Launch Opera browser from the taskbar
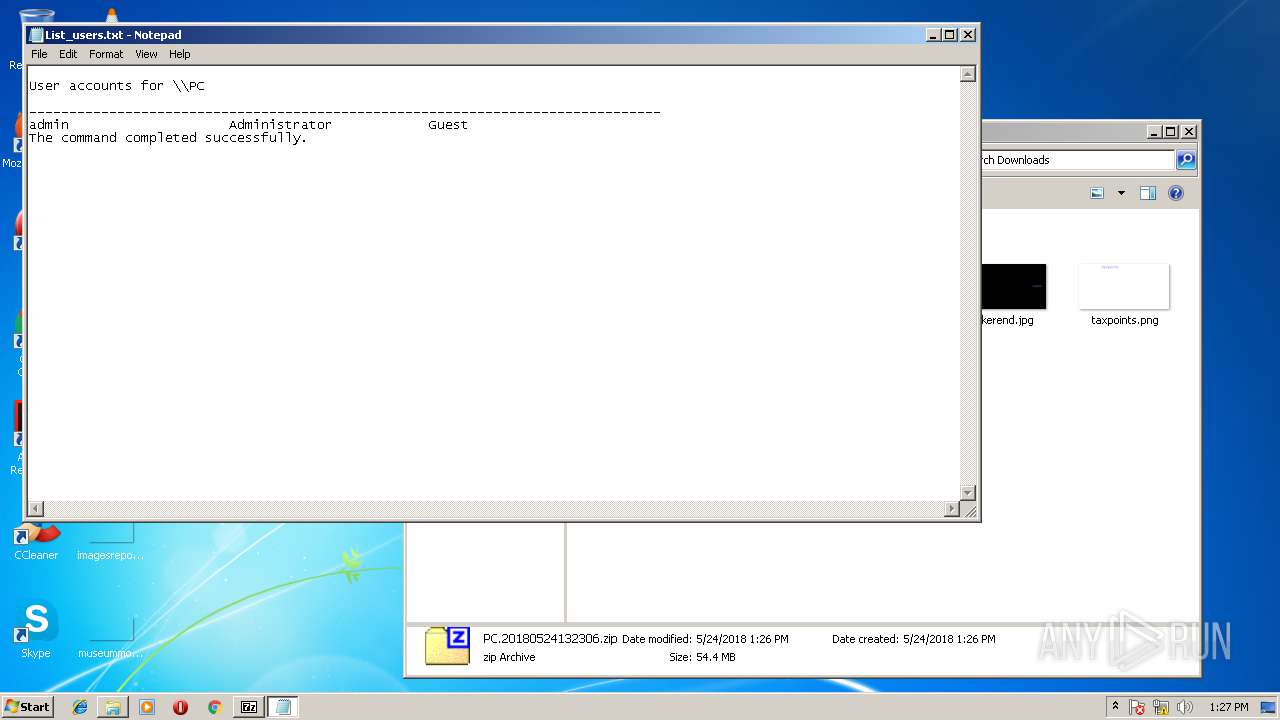The width and height of the screenshot is (1280, 720). (x=180, y=707)
